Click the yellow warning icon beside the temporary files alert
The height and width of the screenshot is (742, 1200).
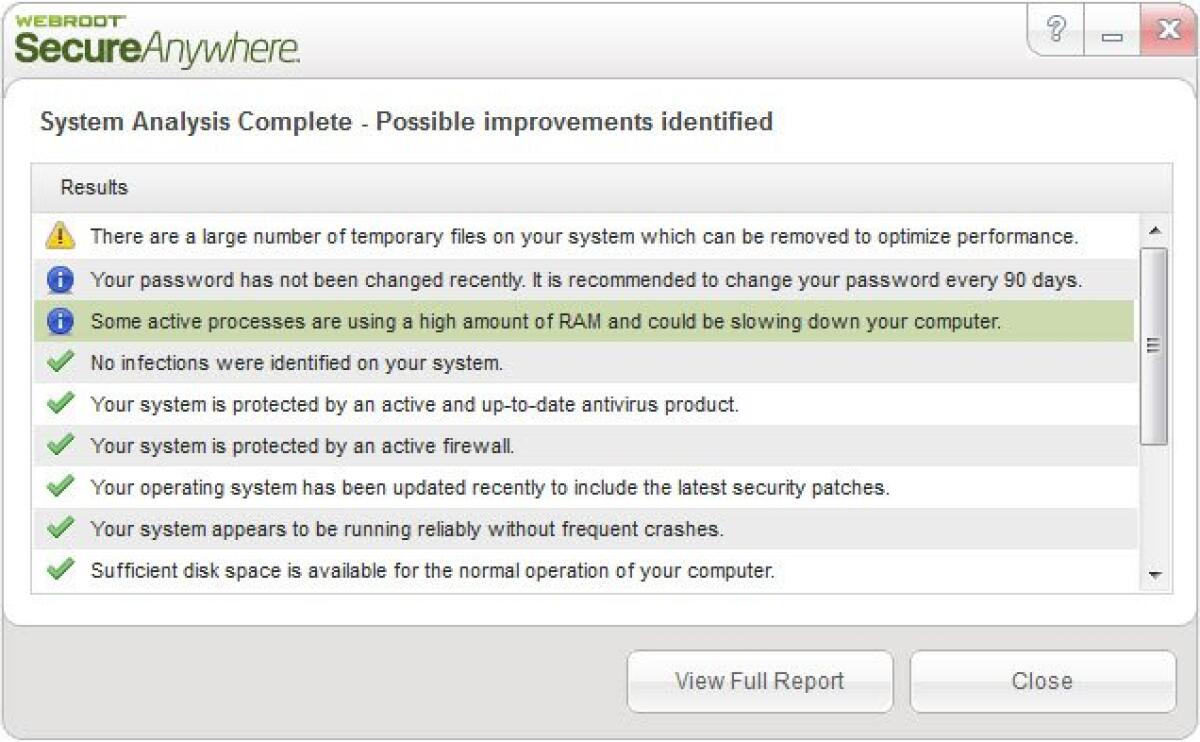coord(60,236)
